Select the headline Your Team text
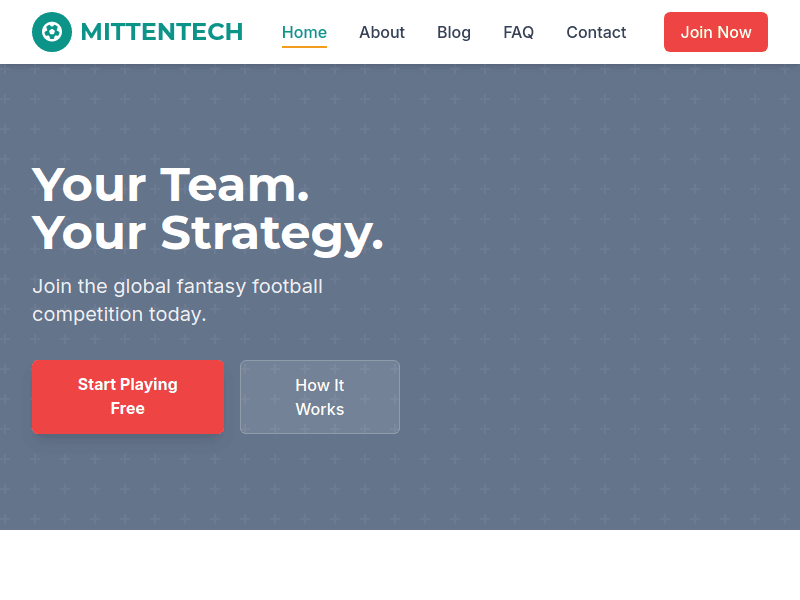Image resolution: width=800 pixels, height=600 pixels. point(170,185)
